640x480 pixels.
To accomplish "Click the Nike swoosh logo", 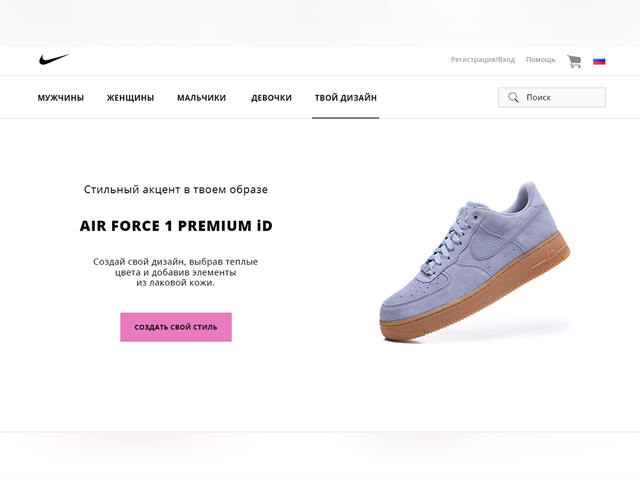I will click(x=54, y=59).
